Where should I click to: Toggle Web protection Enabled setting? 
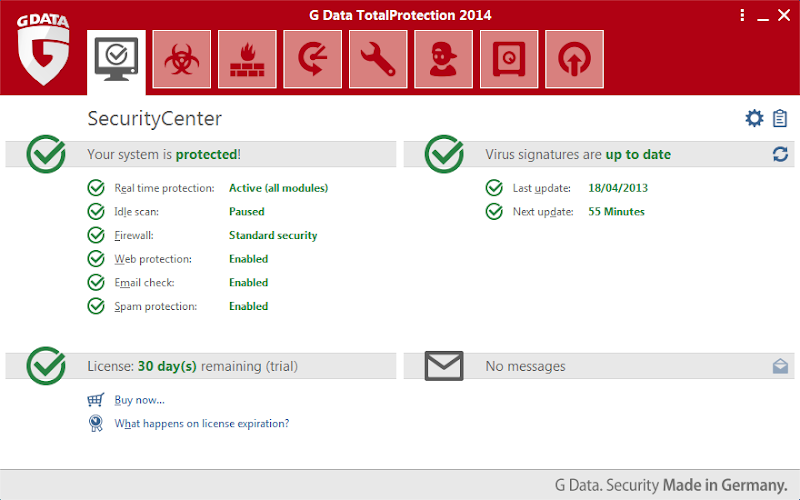pos(248,259)
